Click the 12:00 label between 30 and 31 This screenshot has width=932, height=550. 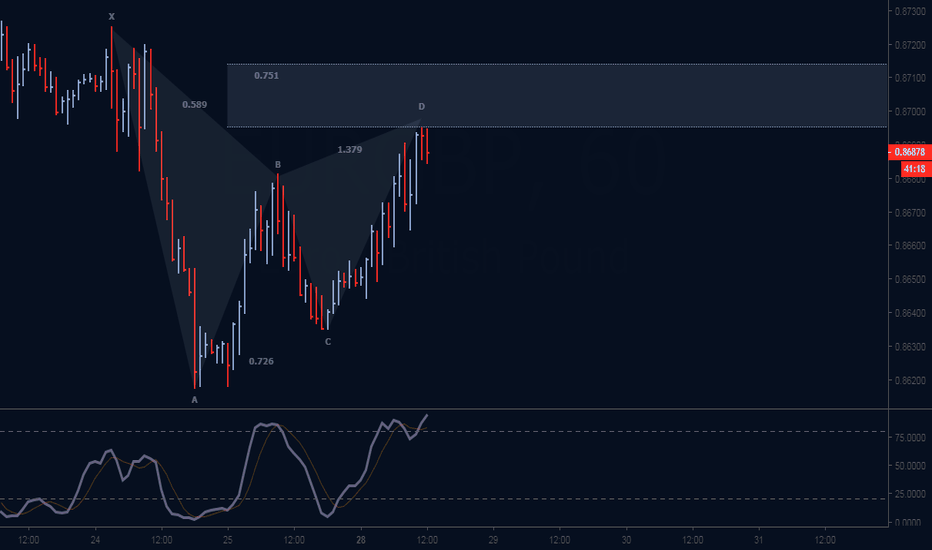[692, 540]
